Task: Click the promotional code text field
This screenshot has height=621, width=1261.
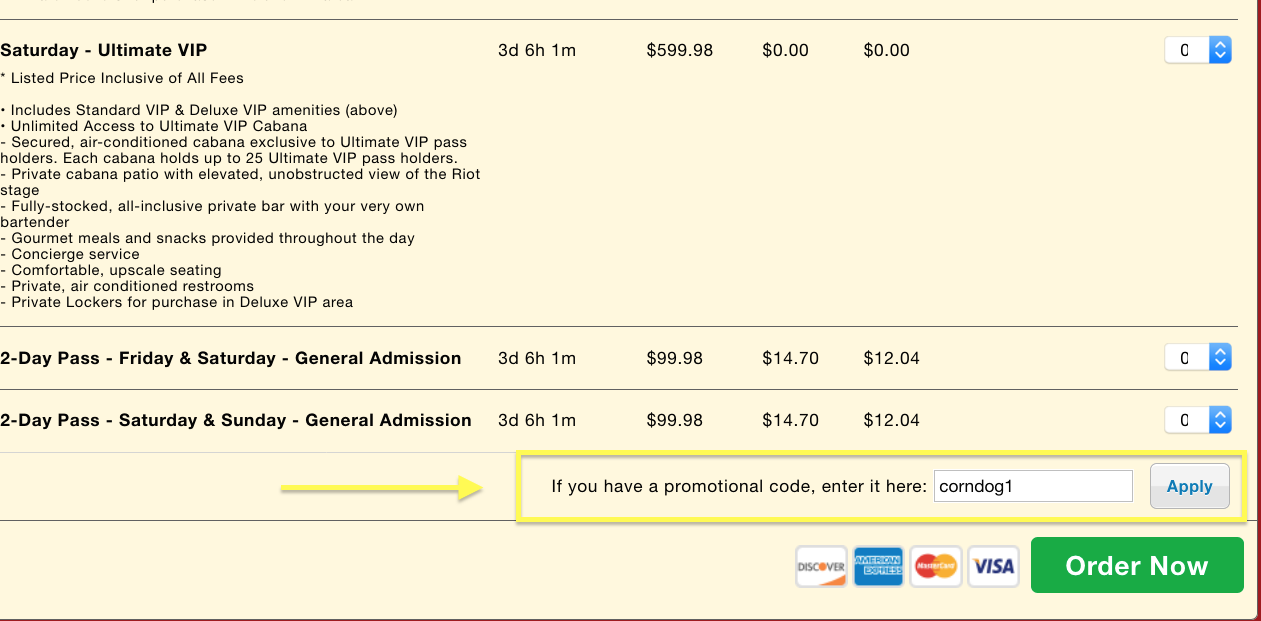Action: tap(1032, 487)
